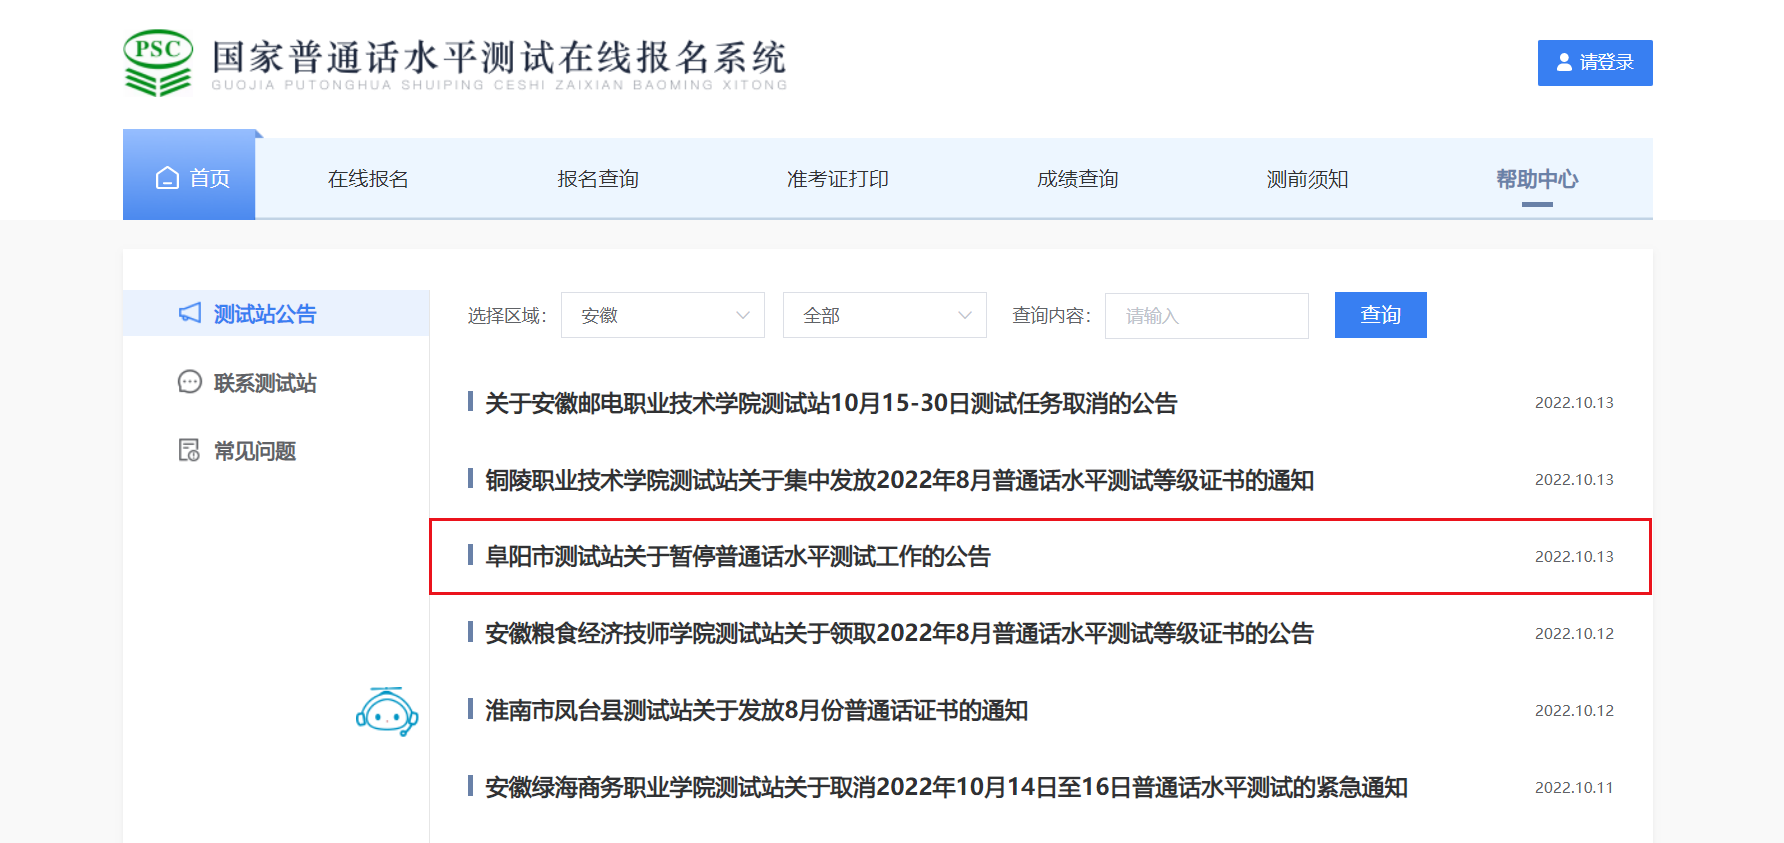
Task: Open the 测前须知 tab
Action: (1308, 179)
